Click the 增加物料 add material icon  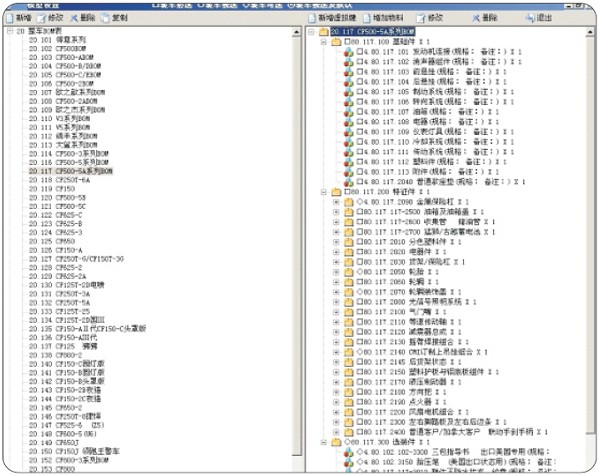click(x=367, y=18)
